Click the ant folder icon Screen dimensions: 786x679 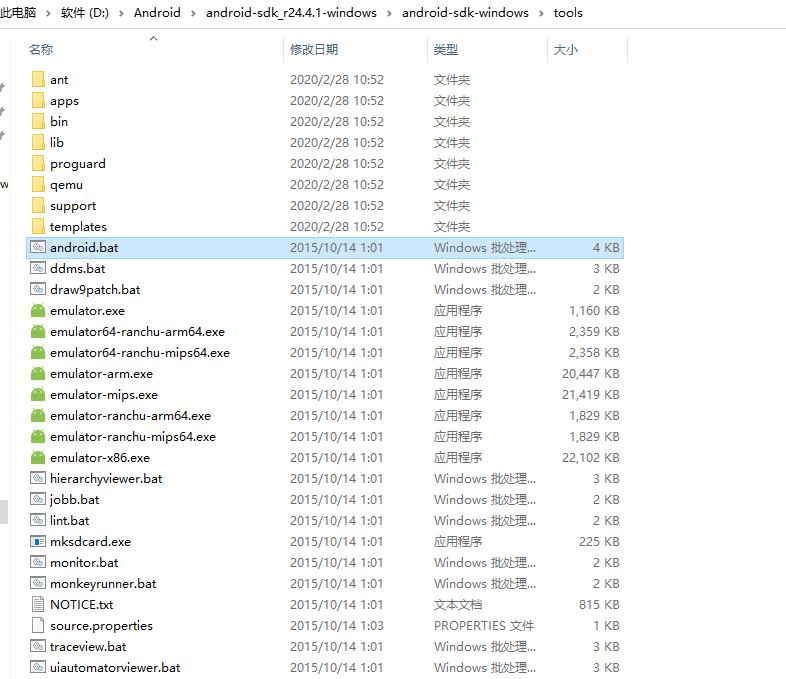click(38, 79)
